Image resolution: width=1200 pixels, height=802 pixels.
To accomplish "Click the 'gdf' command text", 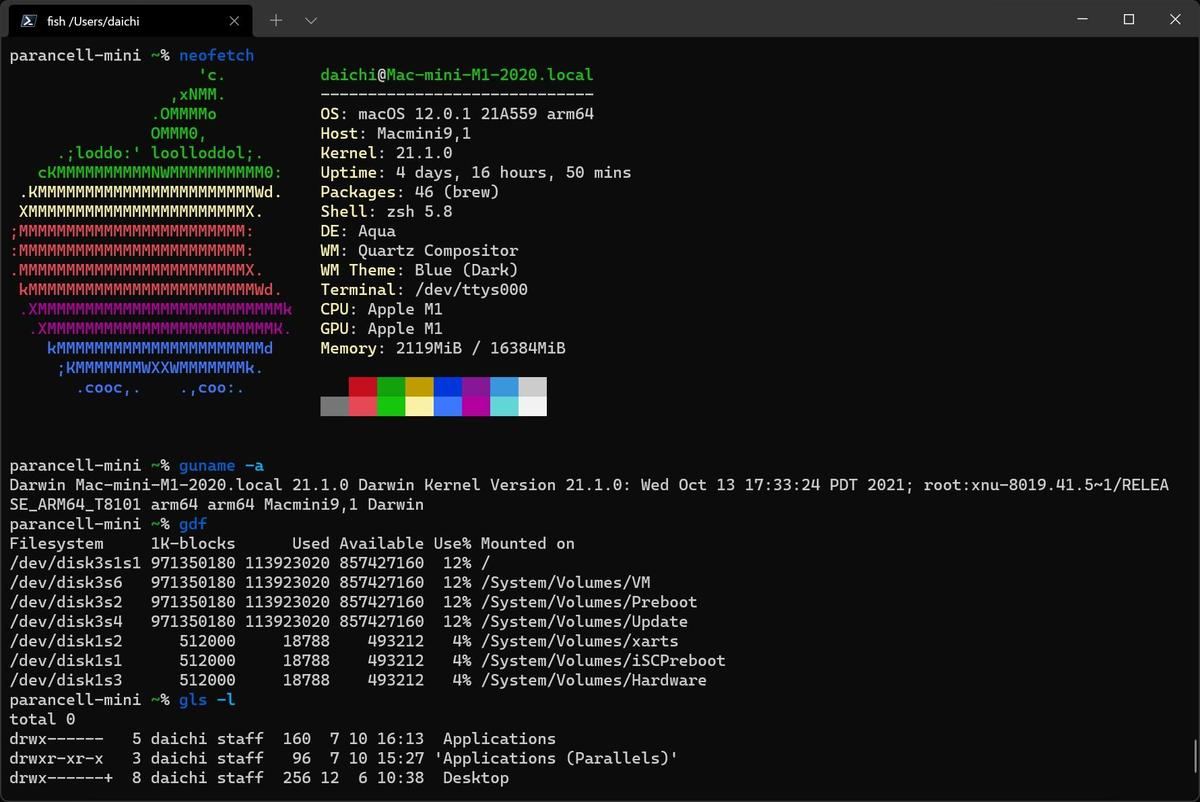I will click(193, 524).
